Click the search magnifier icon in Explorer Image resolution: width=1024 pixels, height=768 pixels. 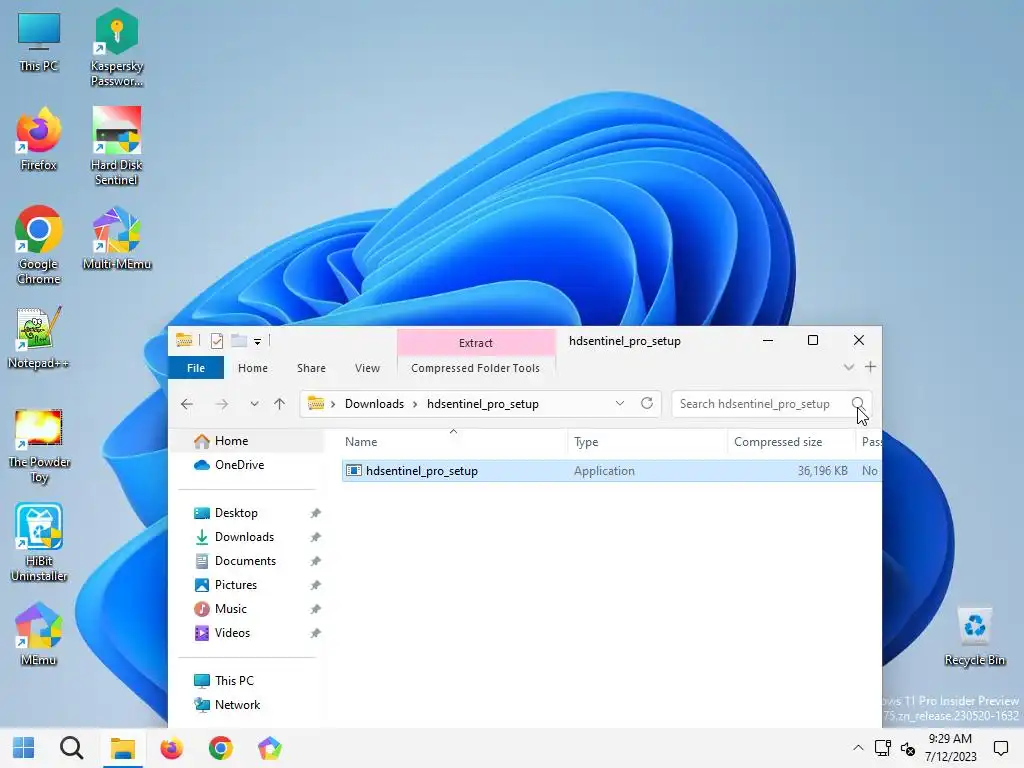tap(857, 403)
